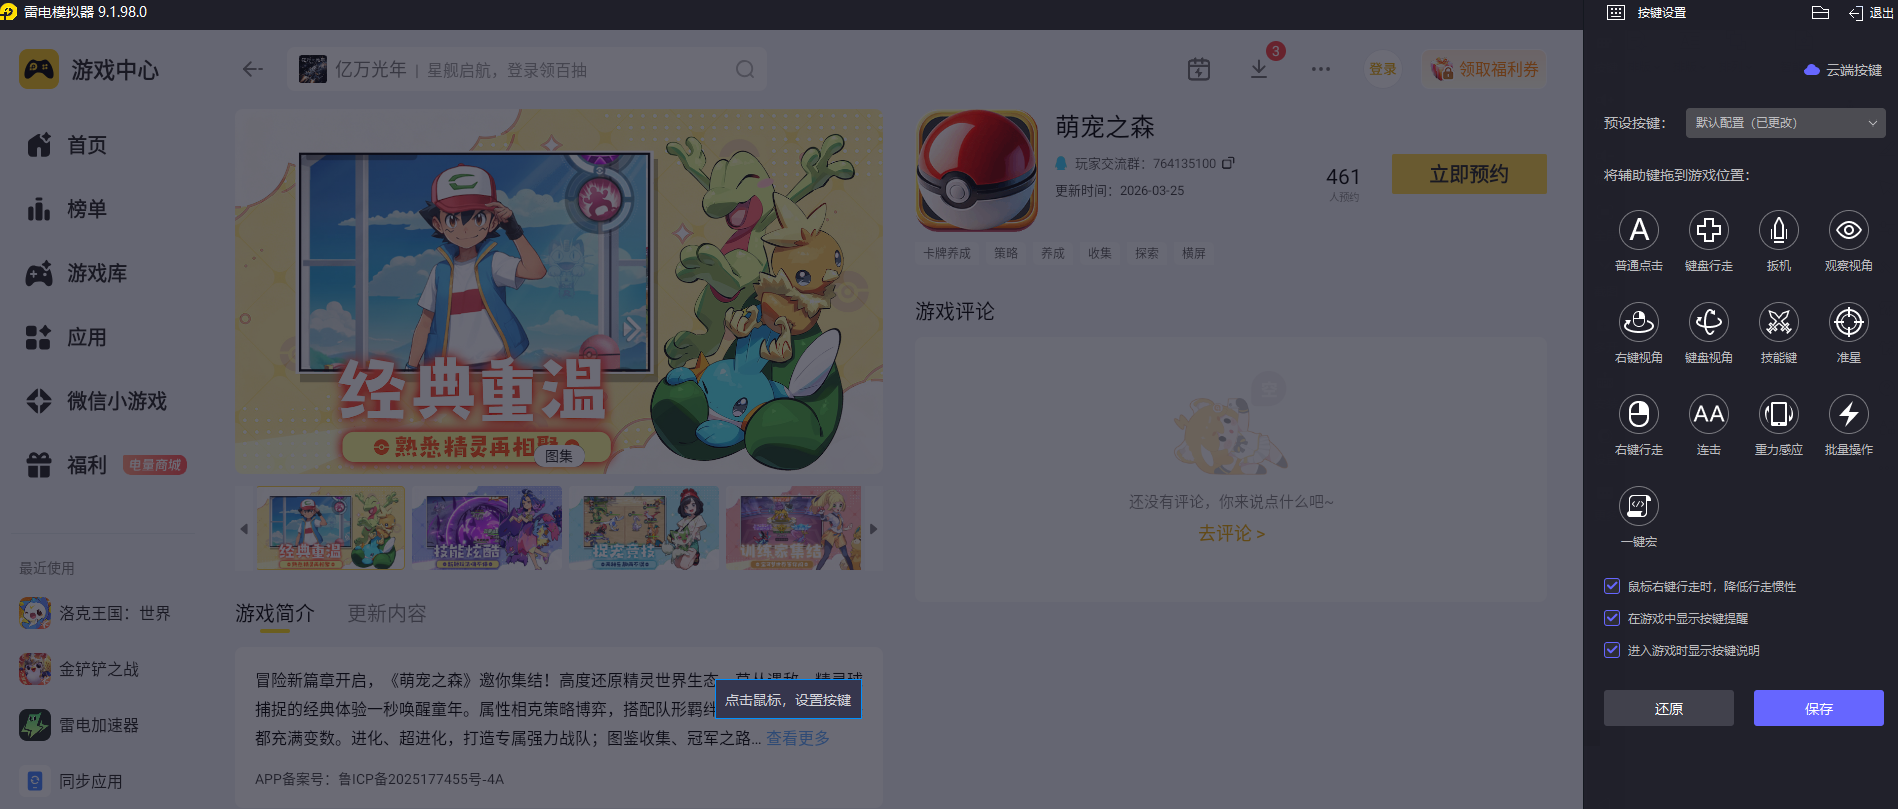Copy the player group number 764135100
1898x809 pixels.
(1228, 163)
